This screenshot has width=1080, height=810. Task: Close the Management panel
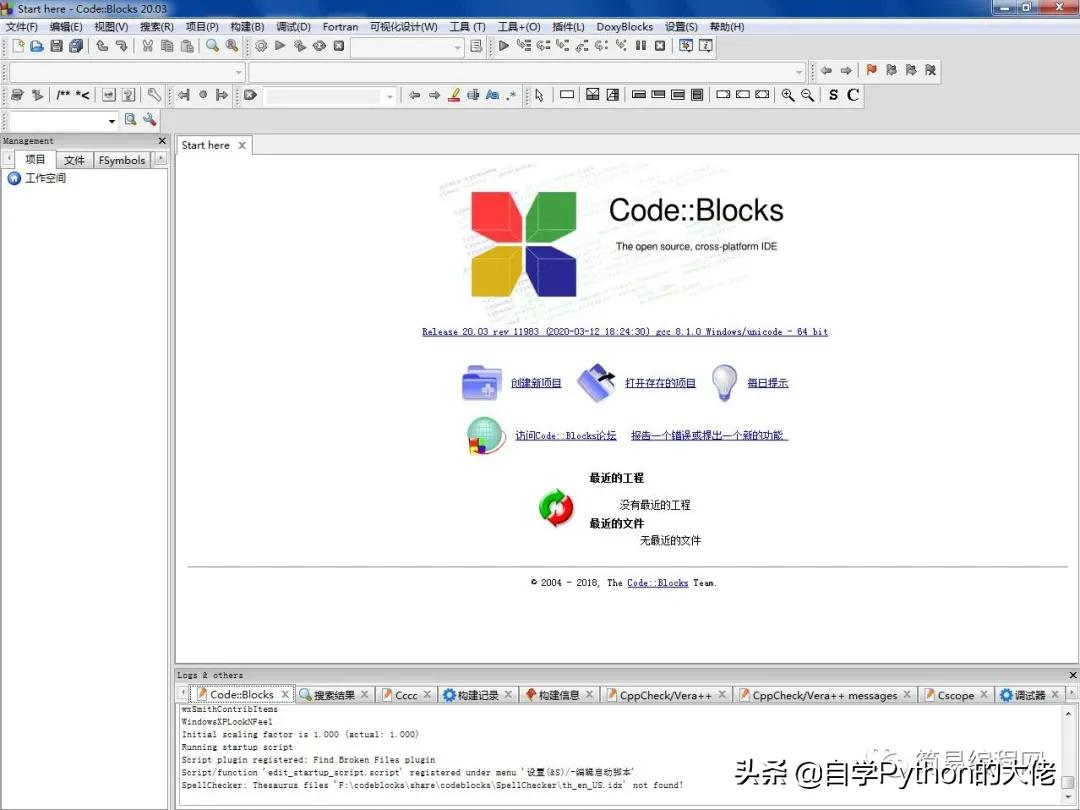(162, 141)
